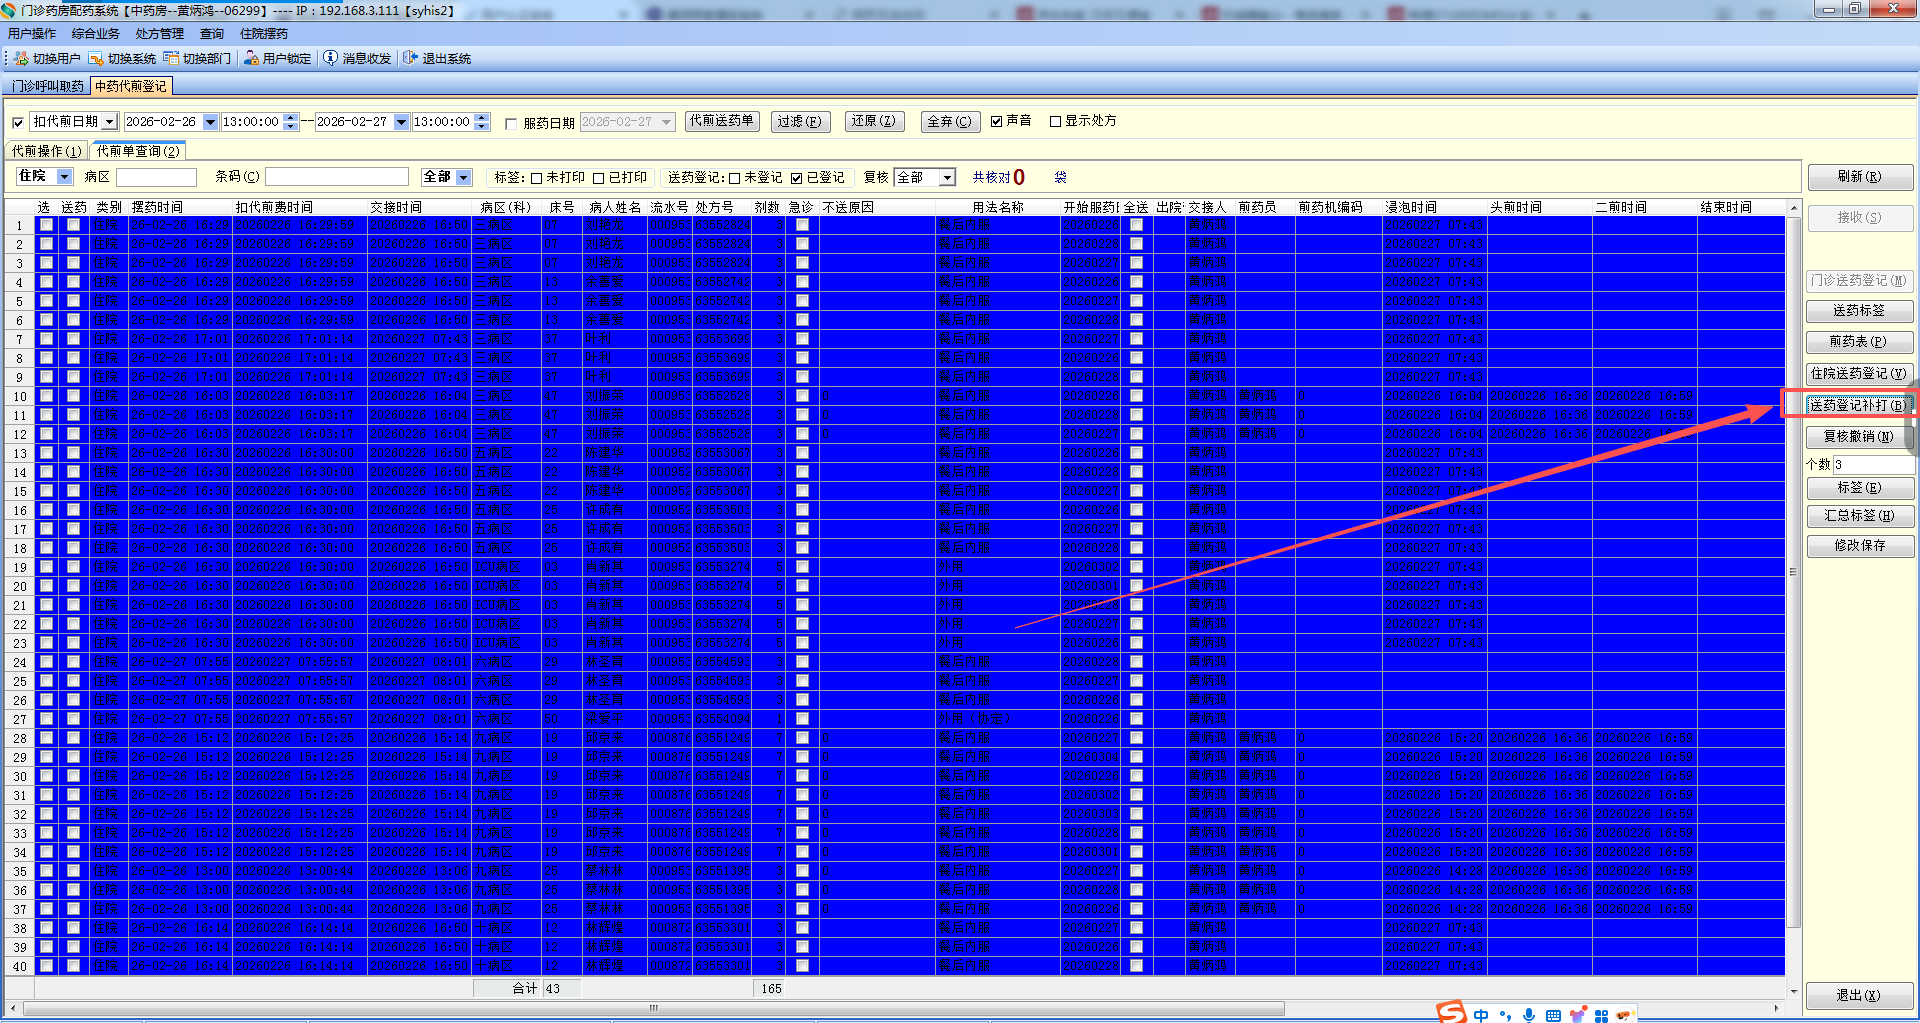Click the 住院送药登记(V) button
The image size is (1920, 1023).
click(x=1860, y=374)
